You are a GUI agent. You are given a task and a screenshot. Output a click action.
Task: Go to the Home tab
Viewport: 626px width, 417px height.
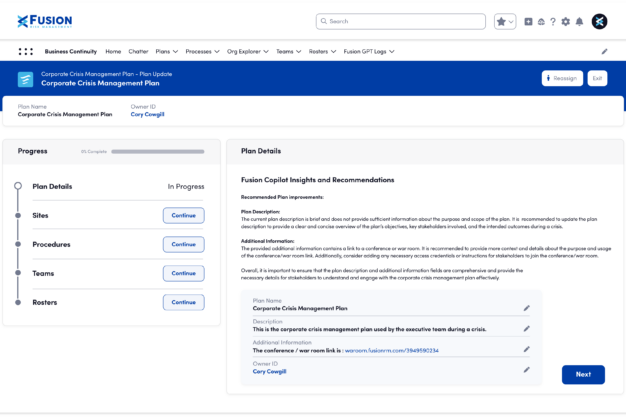tap(113, 52)
